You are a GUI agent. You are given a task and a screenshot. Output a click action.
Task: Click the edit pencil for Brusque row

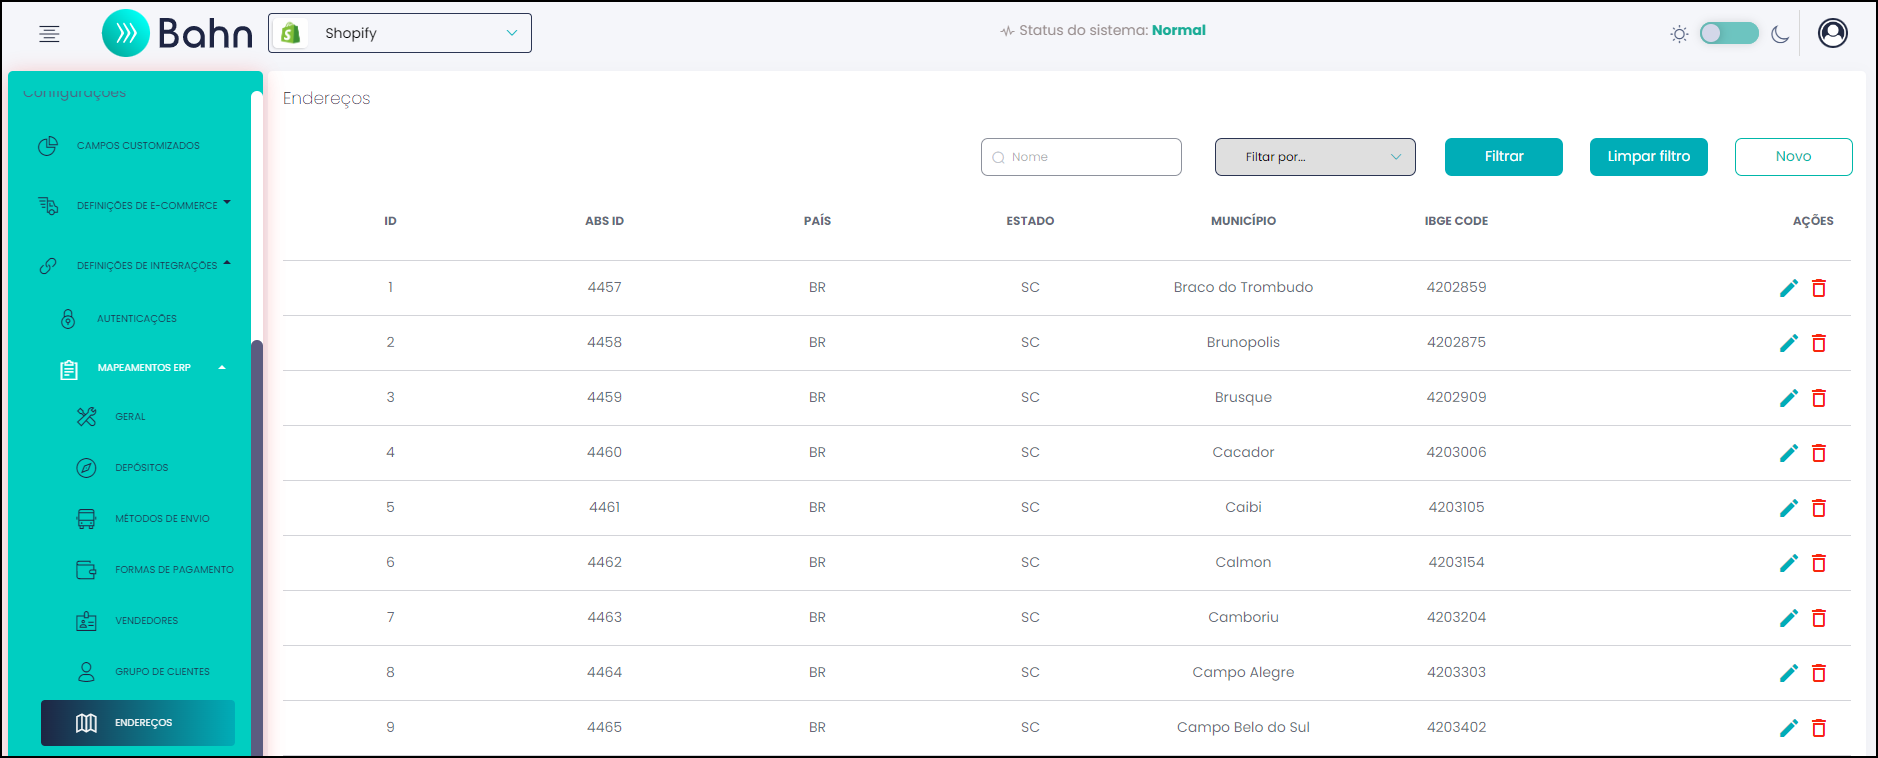[x=1789, y=398]
